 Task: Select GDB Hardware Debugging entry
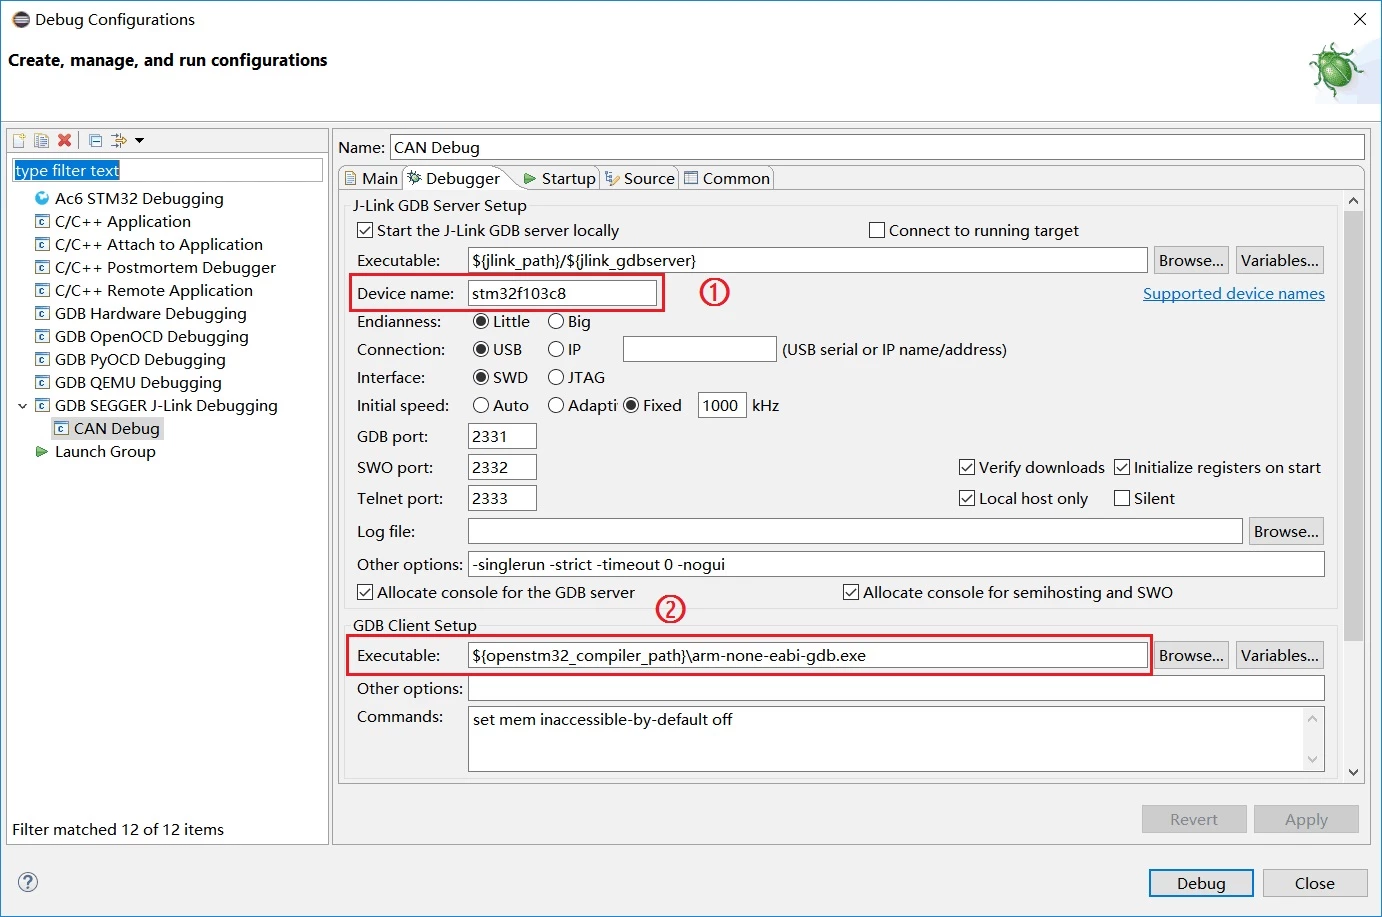pyautogui.click(x=150, y=313)
